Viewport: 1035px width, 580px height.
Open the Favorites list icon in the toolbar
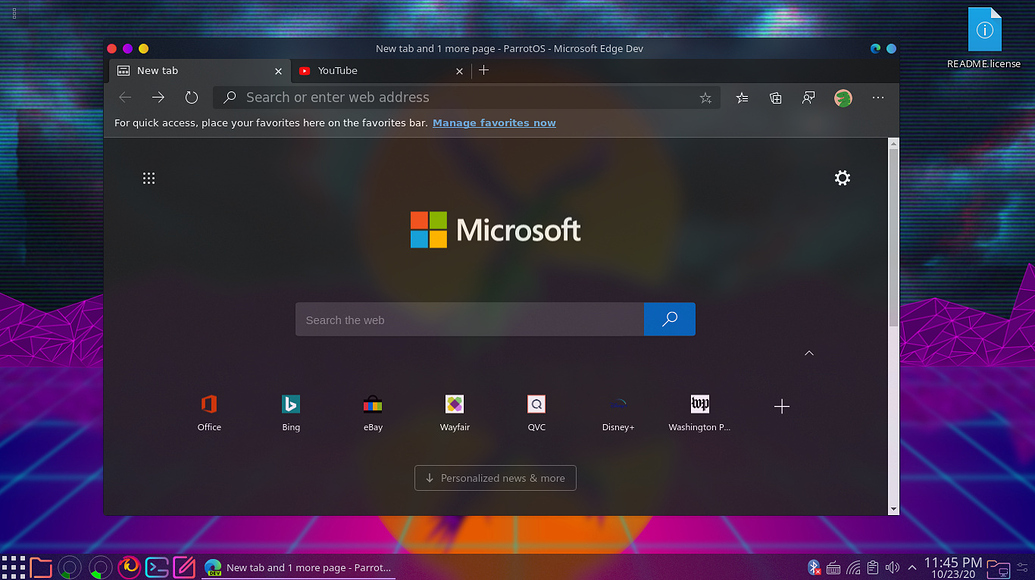[742, 98]
